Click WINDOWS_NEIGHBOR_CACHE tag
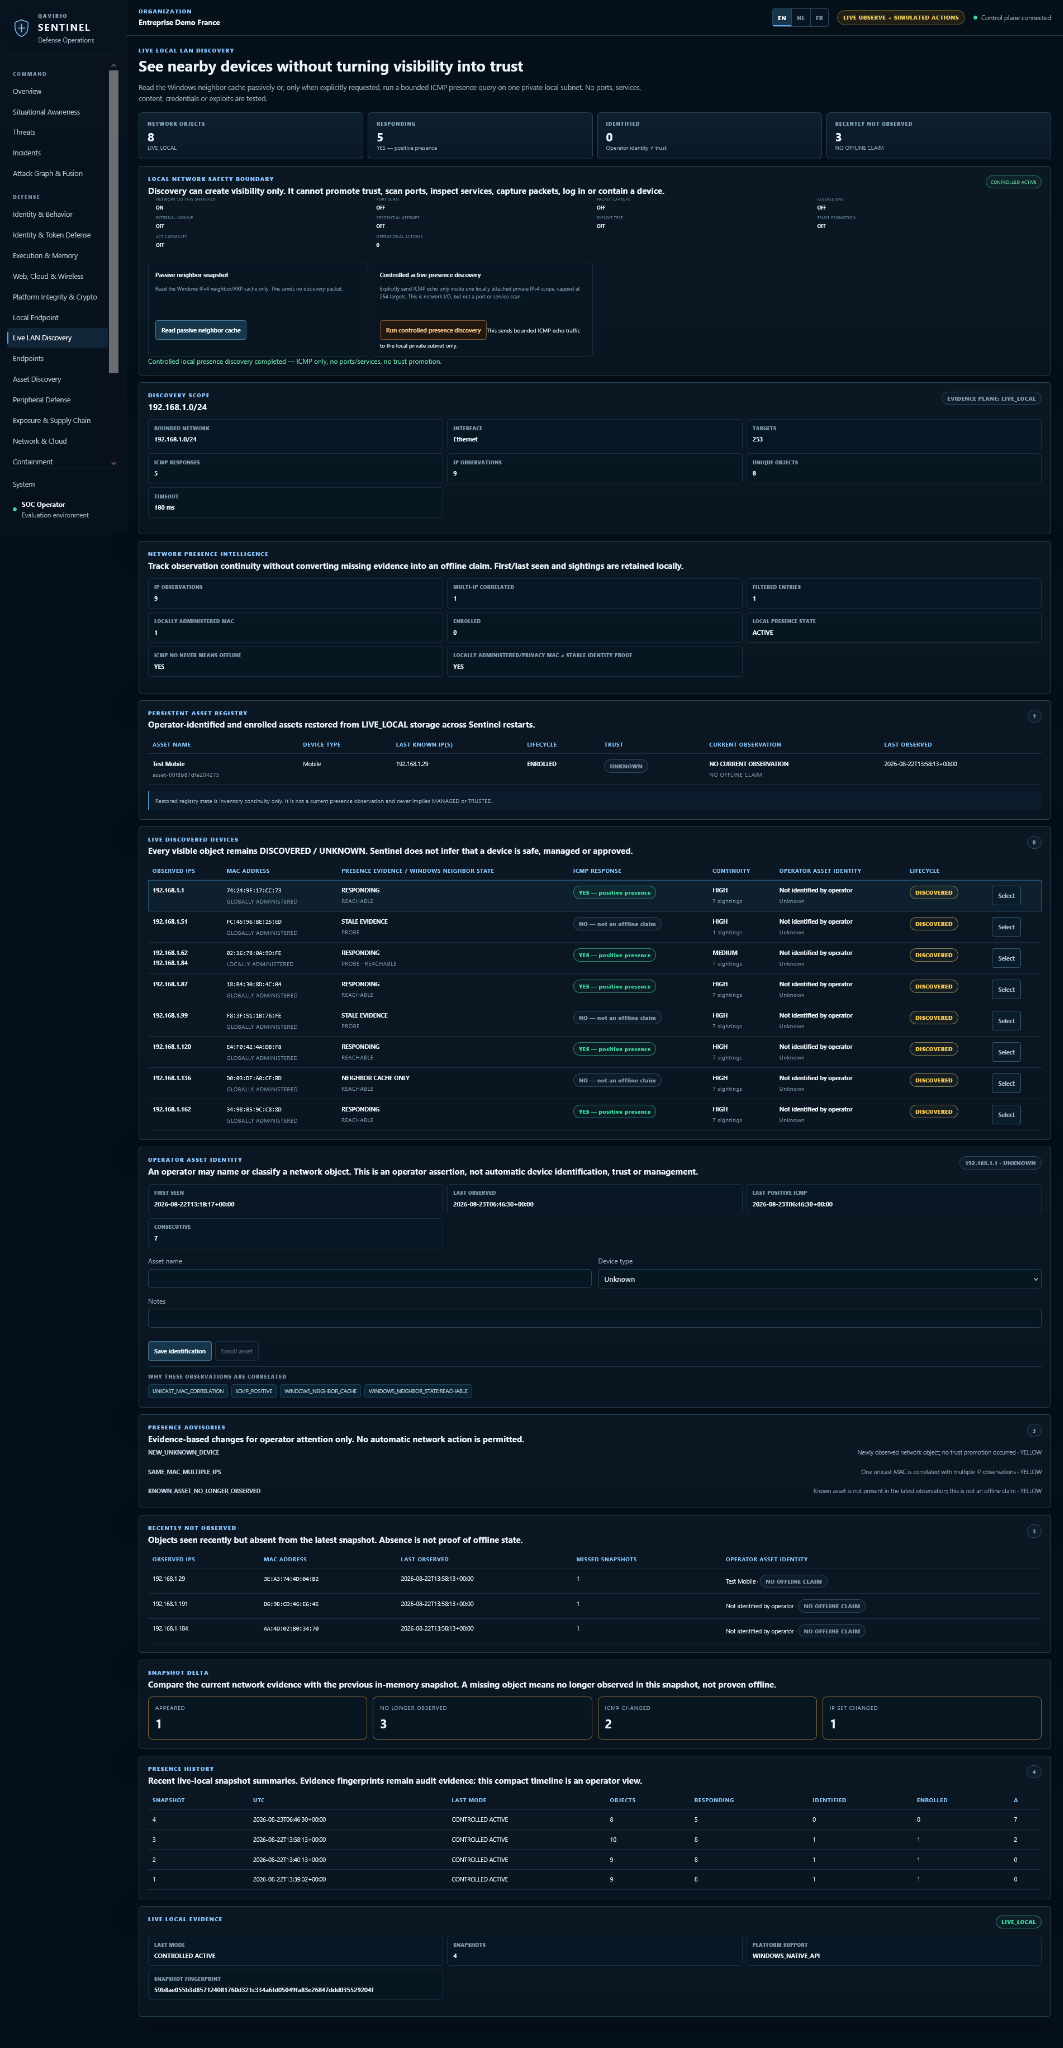The height and width of the screenshot is (2048, 1063). (x=321, y=1391)
